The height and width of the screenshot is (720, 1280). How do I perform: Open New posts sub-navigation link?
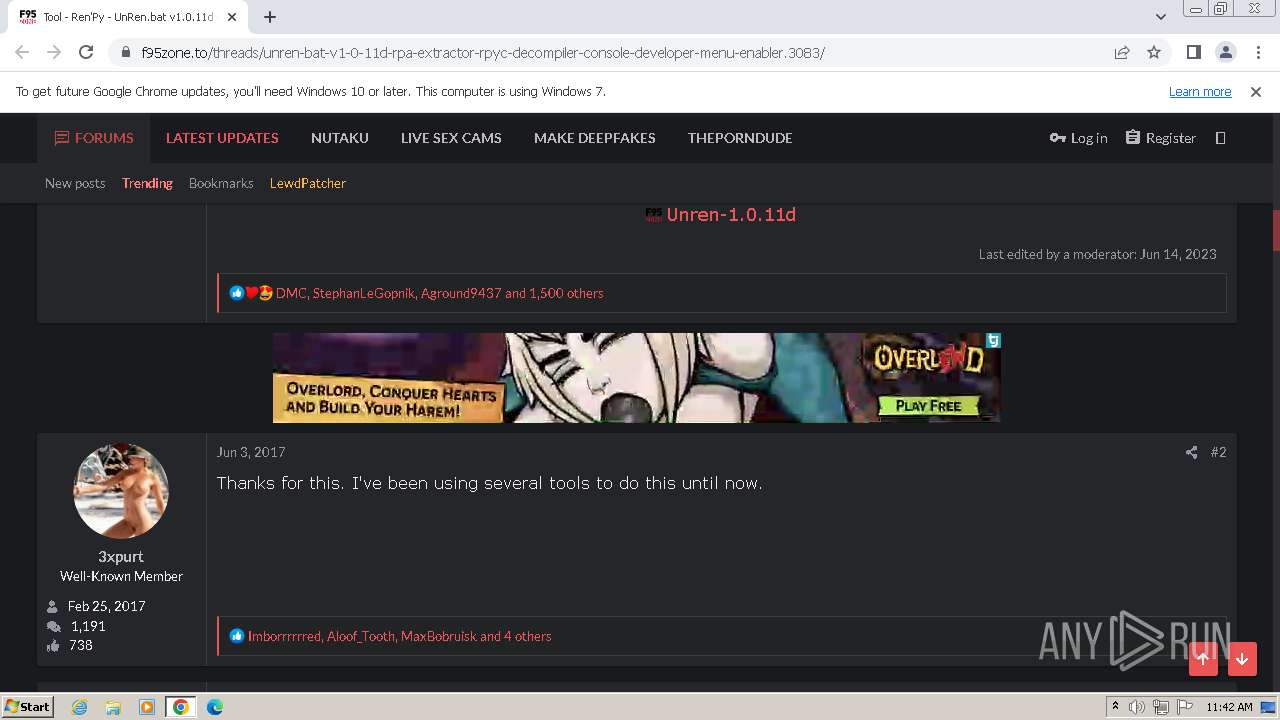coord(75,183)
